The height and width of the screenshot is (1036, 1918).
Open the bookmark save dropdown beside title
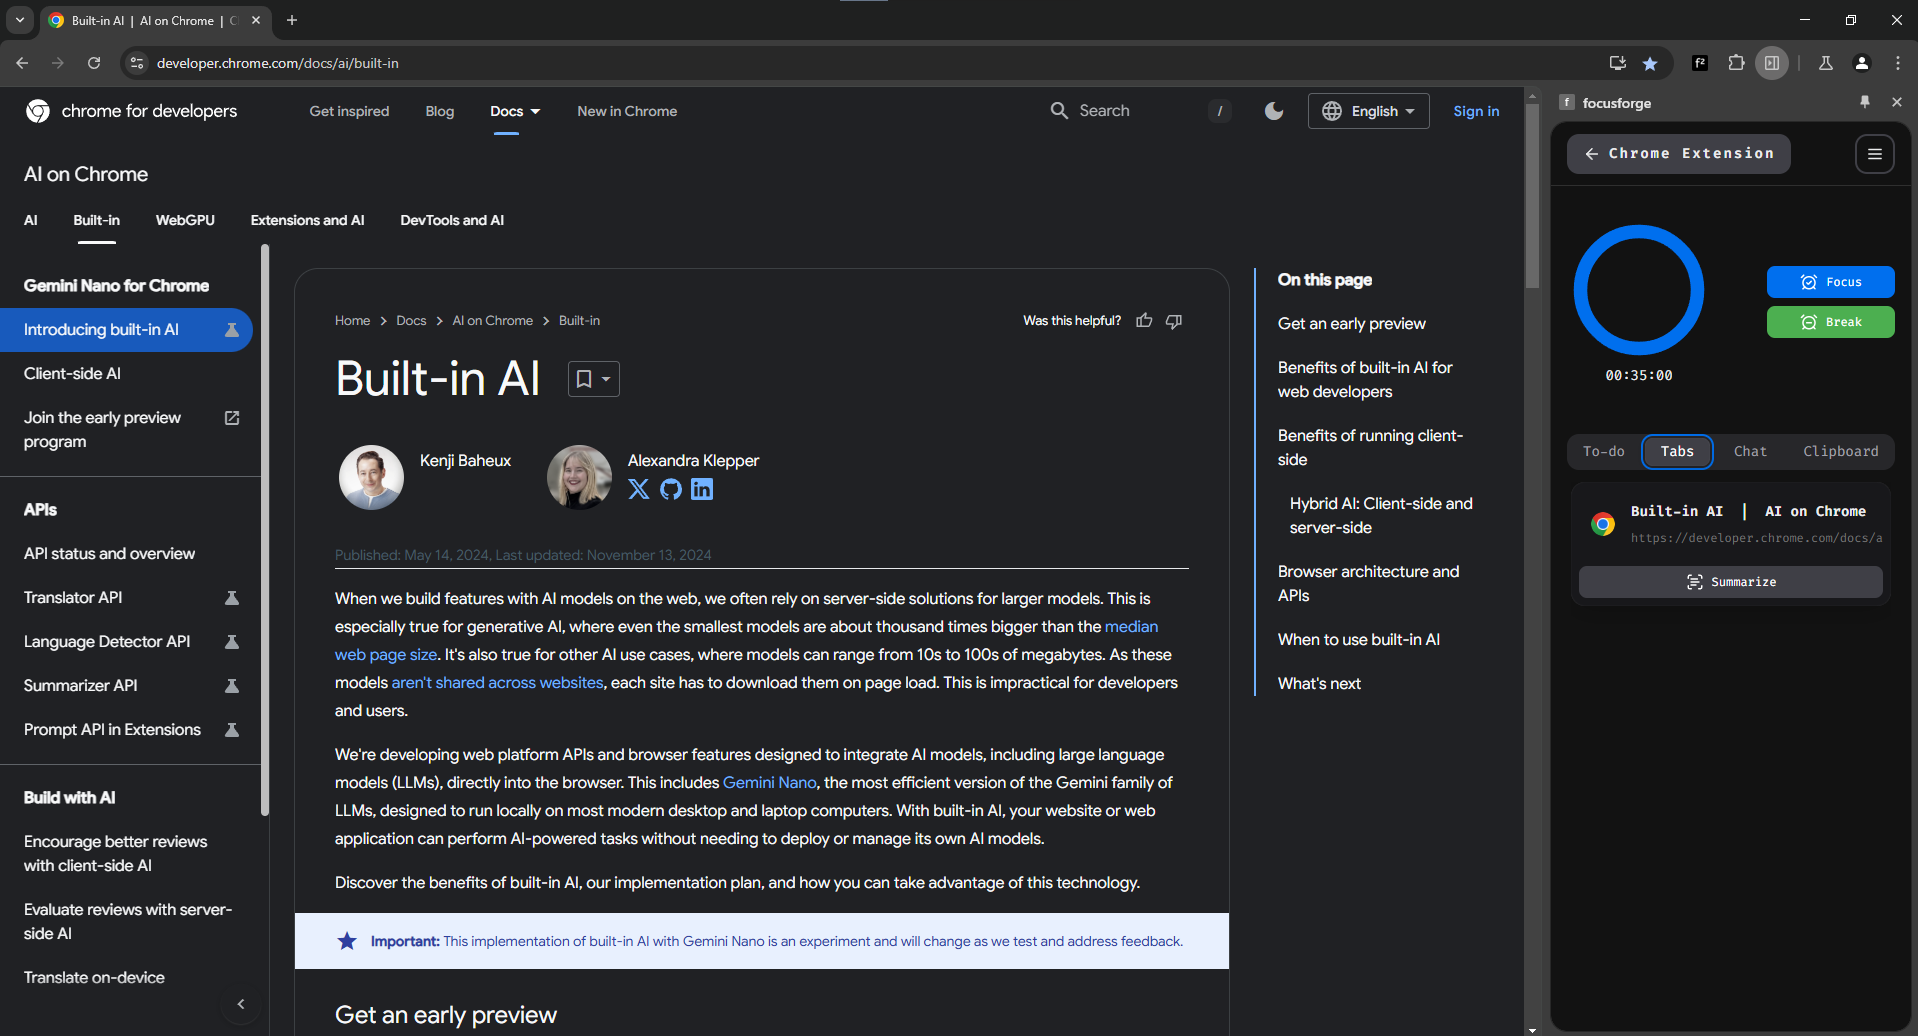coord(594,379)
